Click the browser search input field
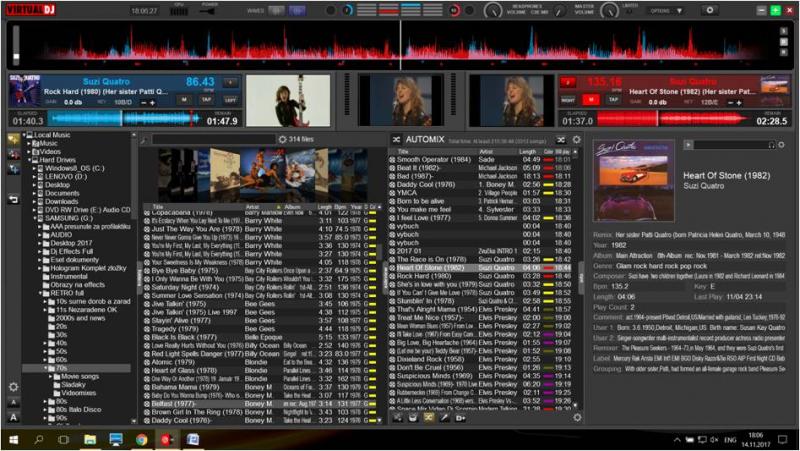The image size is (800, 451). (213, 139)
